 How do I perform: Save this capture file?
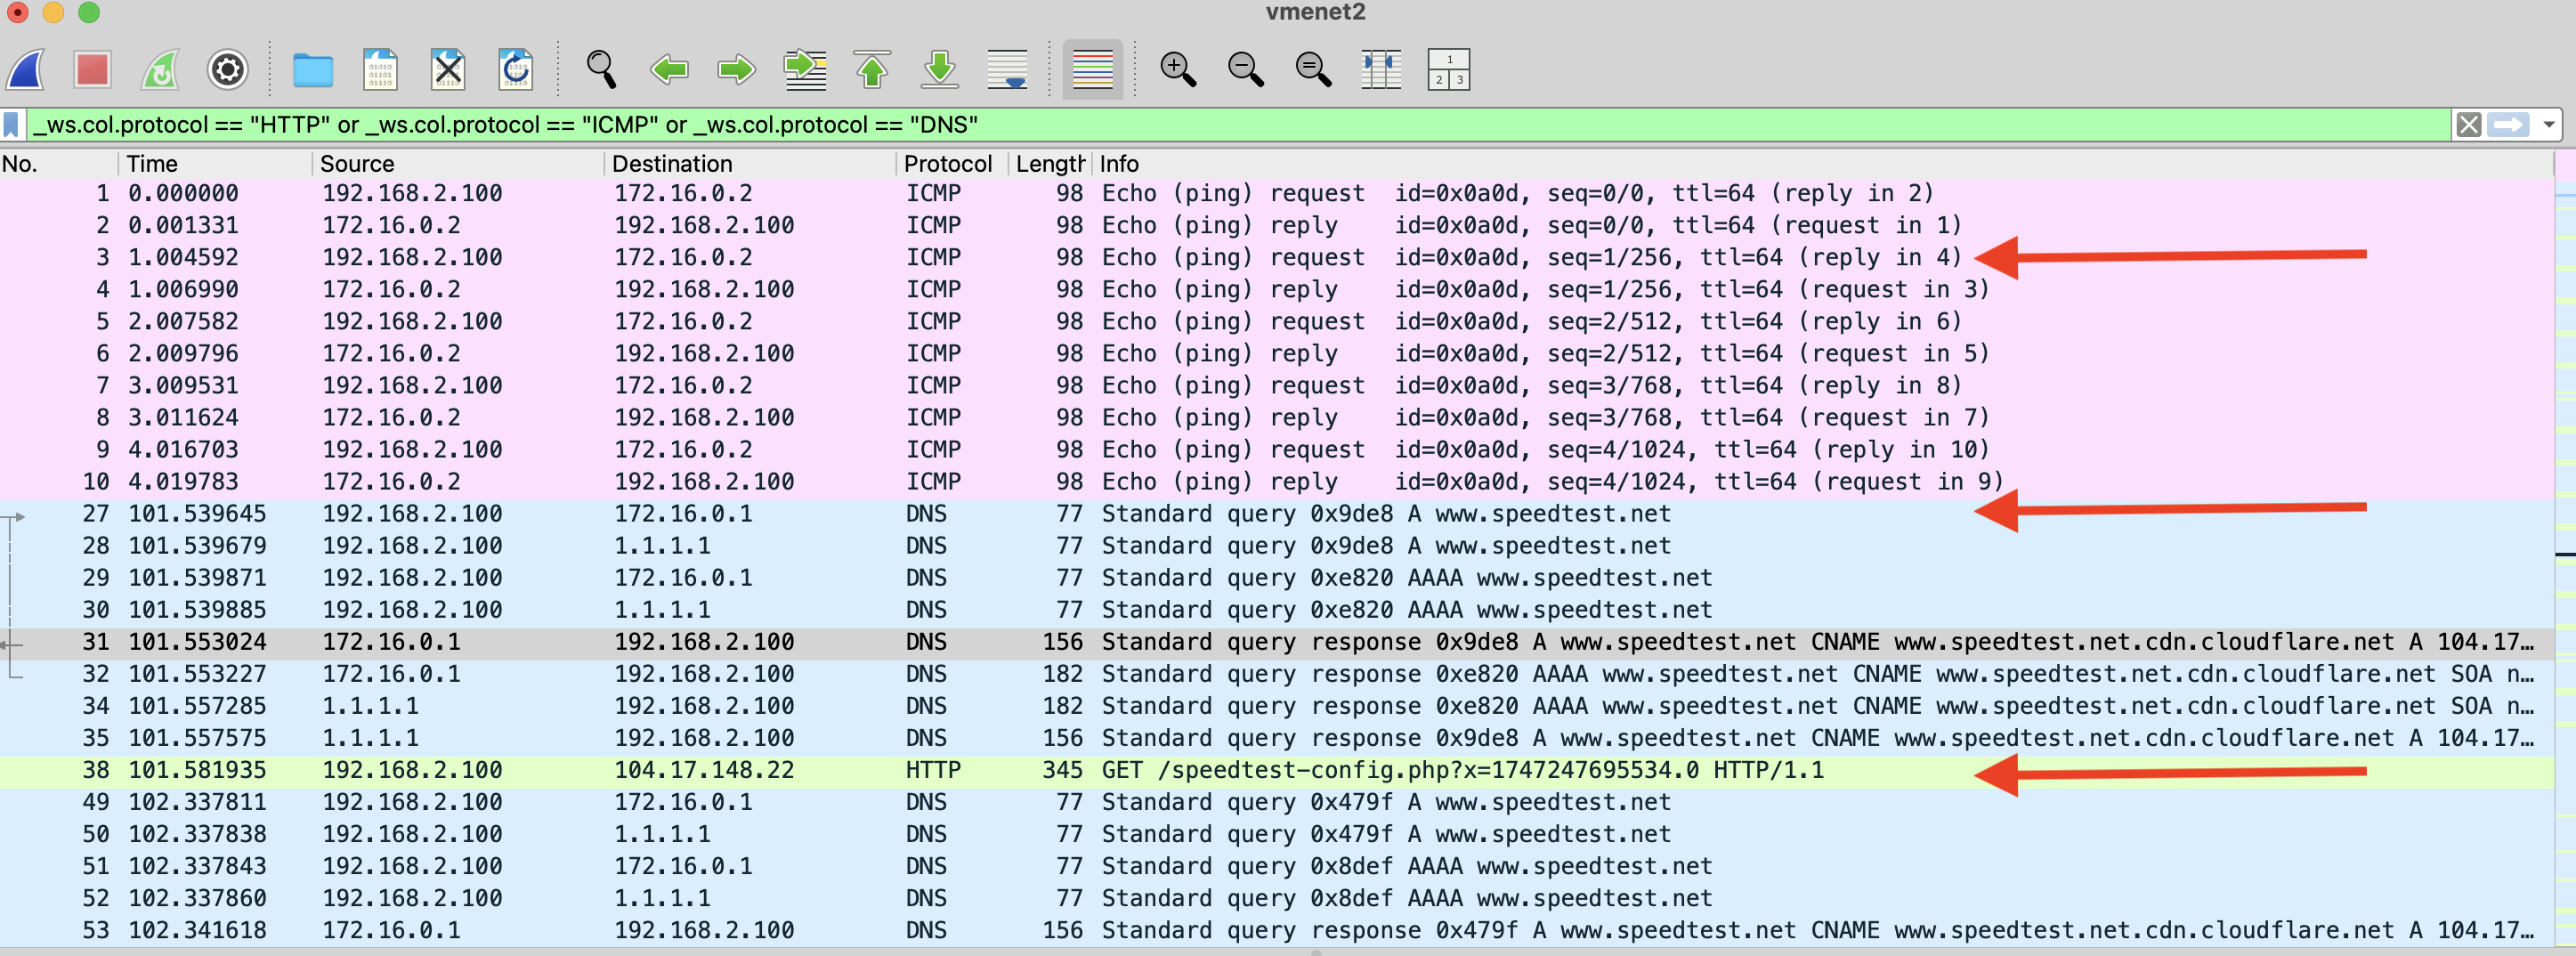point(380,70)
